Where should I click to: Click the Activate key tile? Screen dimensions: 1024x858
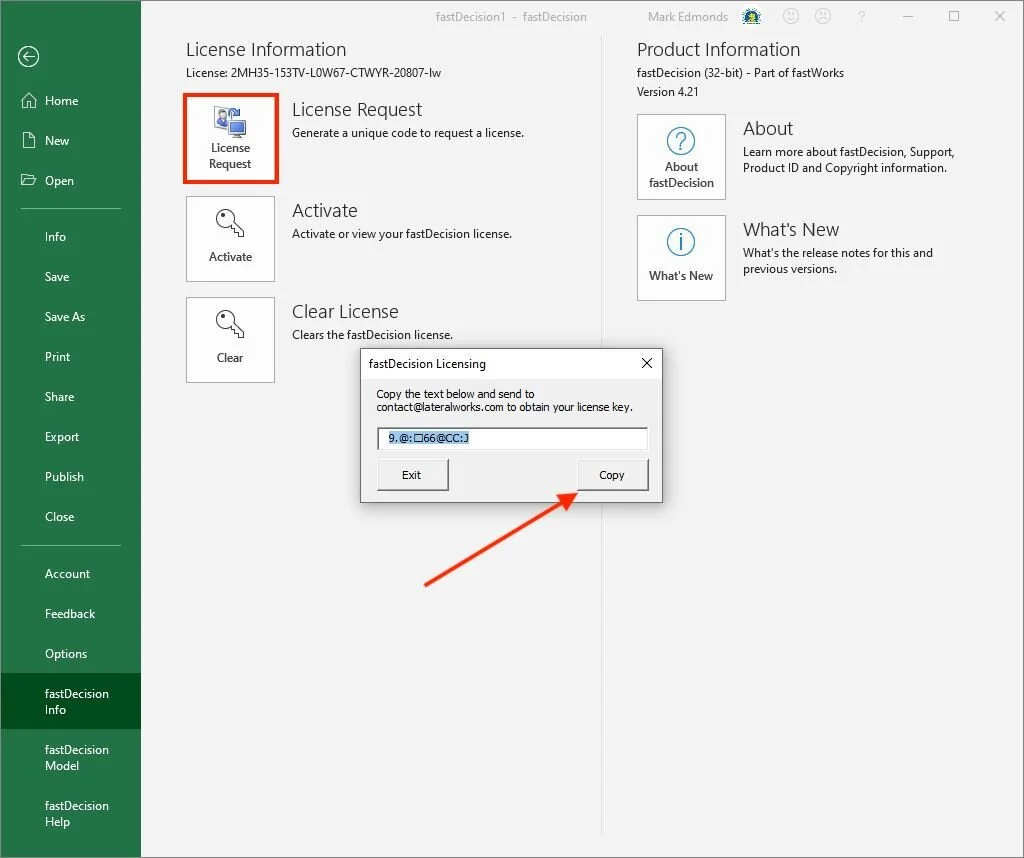tap(231, 239)
